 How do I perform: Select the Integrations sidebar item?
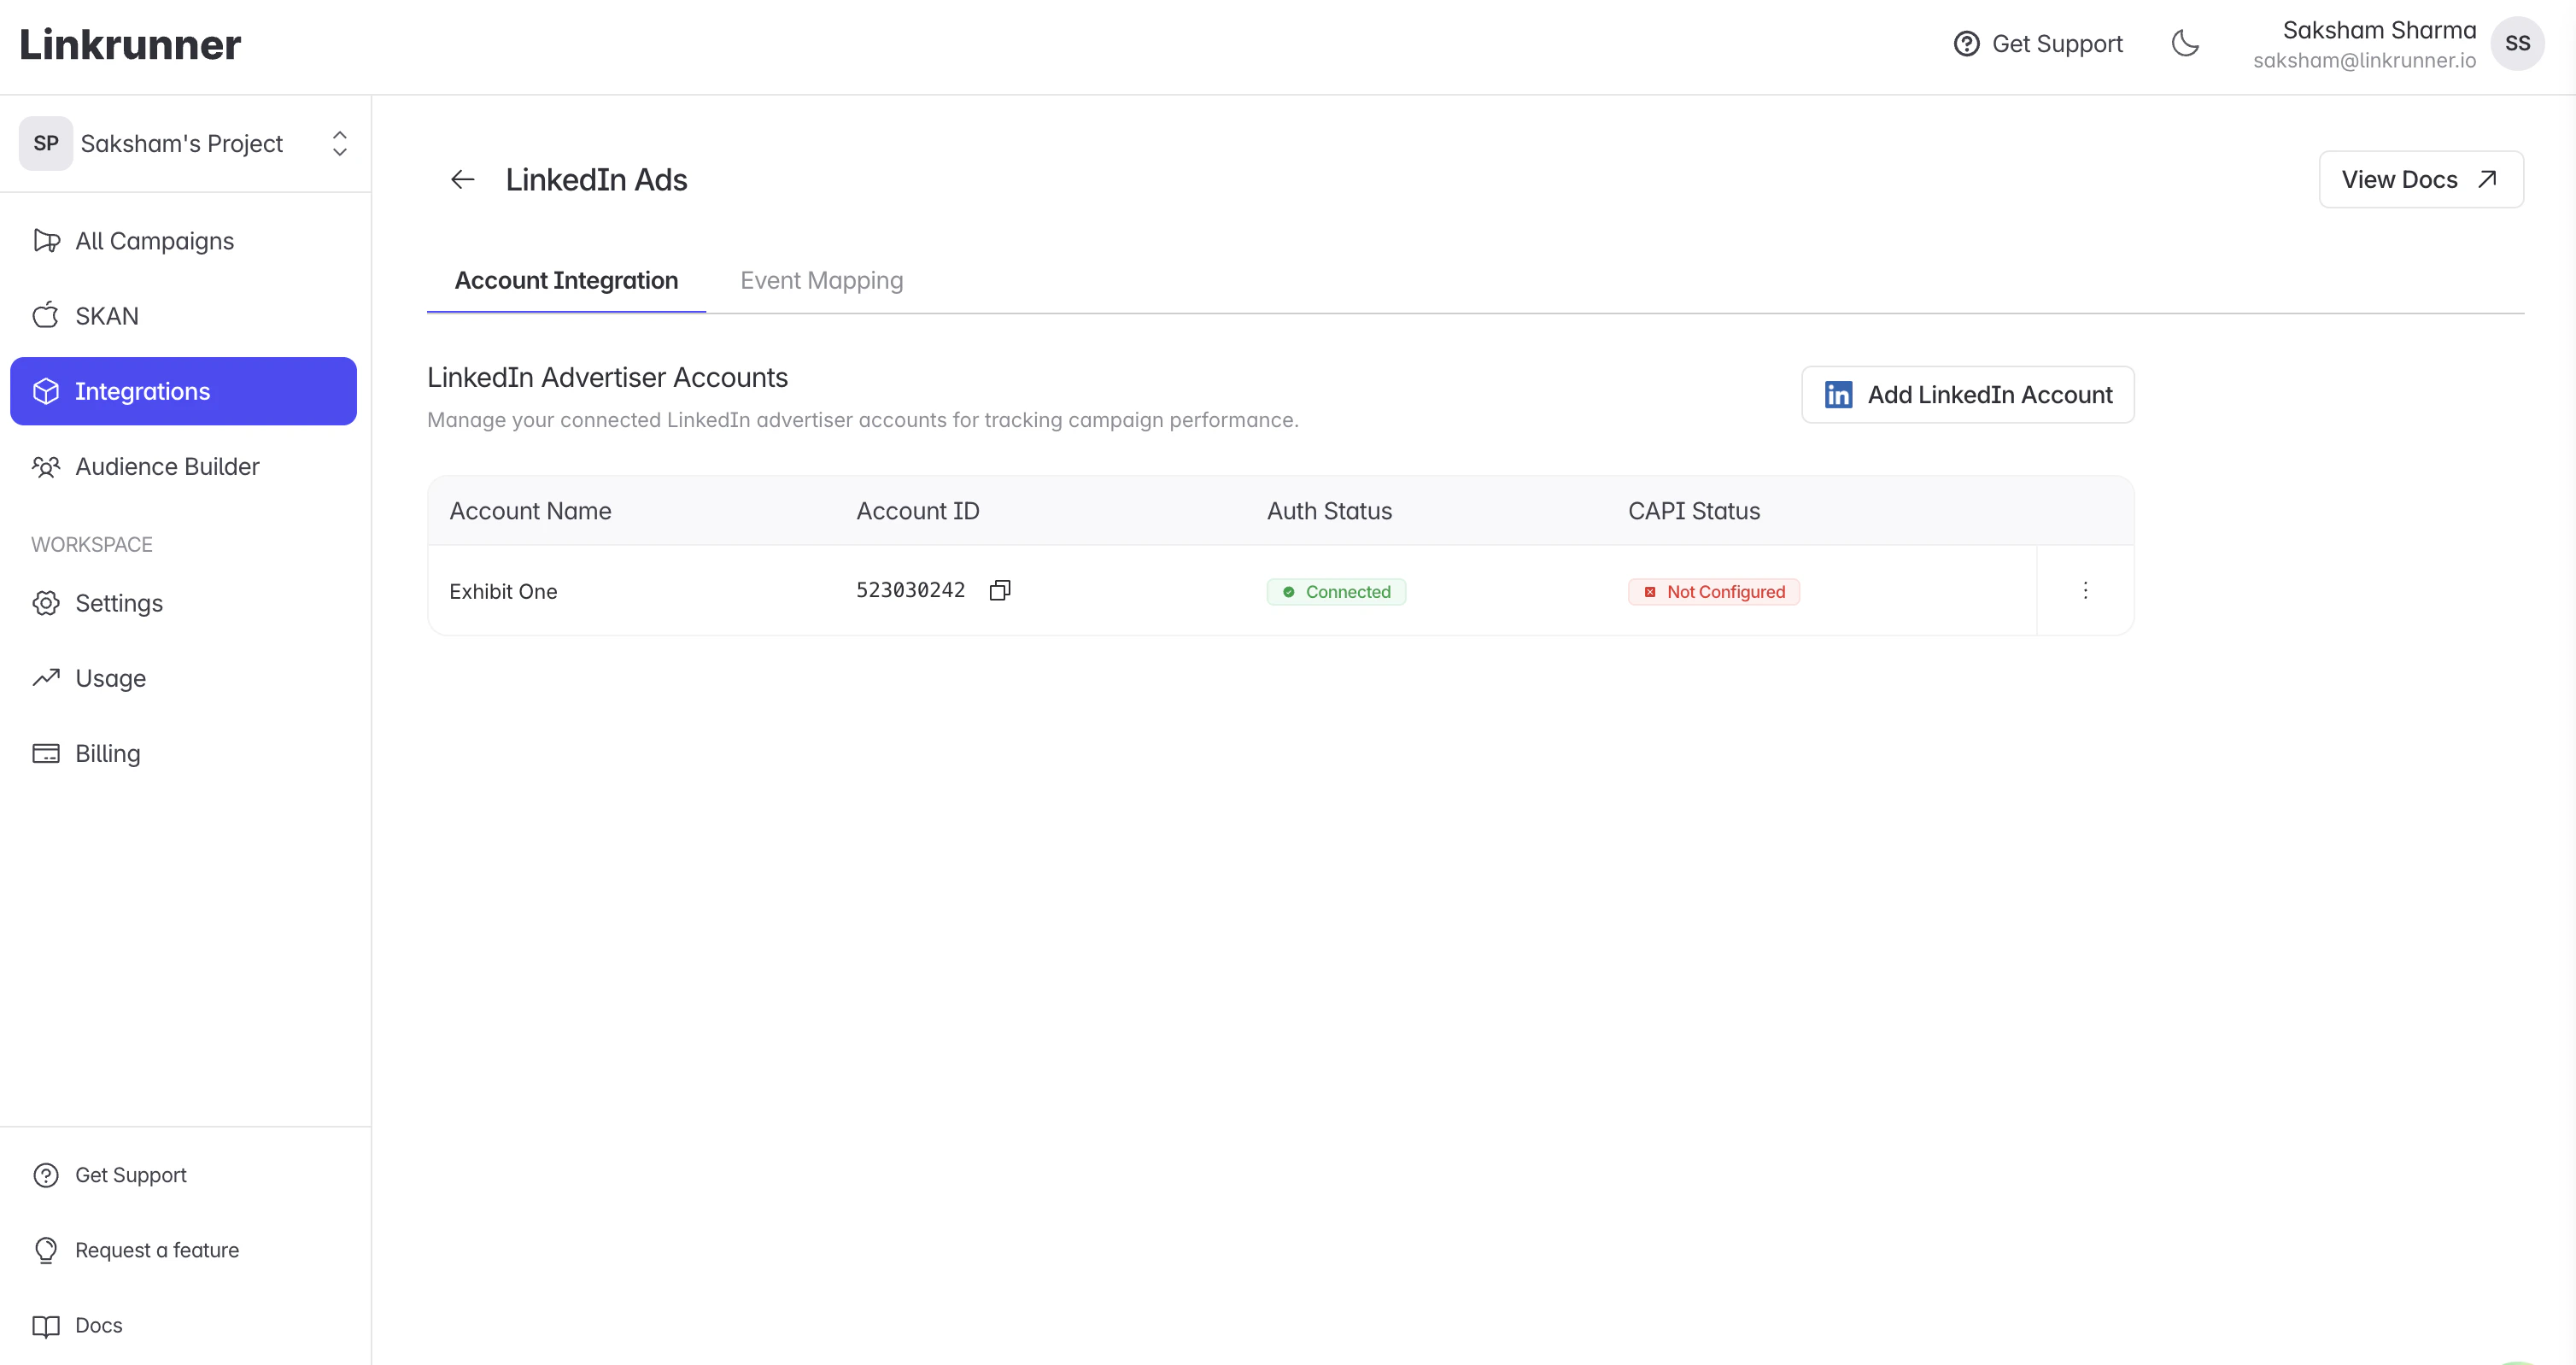click(x=142, y=391)
